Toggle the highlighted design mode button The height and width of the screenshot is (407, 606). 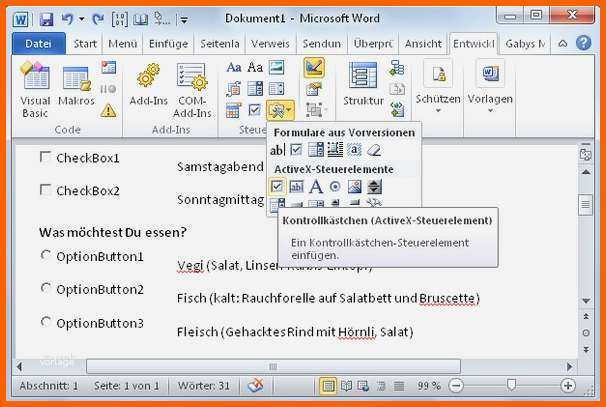point(314,67)
